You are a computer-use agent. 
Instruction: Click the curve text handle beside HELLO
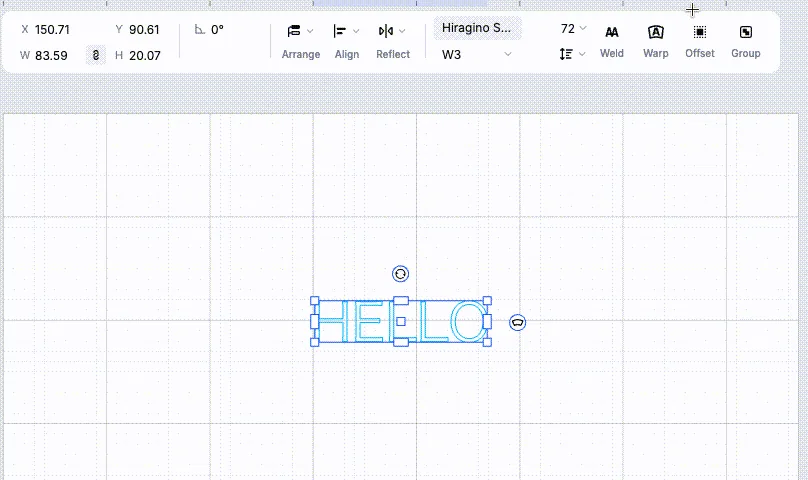pos(517,323)
